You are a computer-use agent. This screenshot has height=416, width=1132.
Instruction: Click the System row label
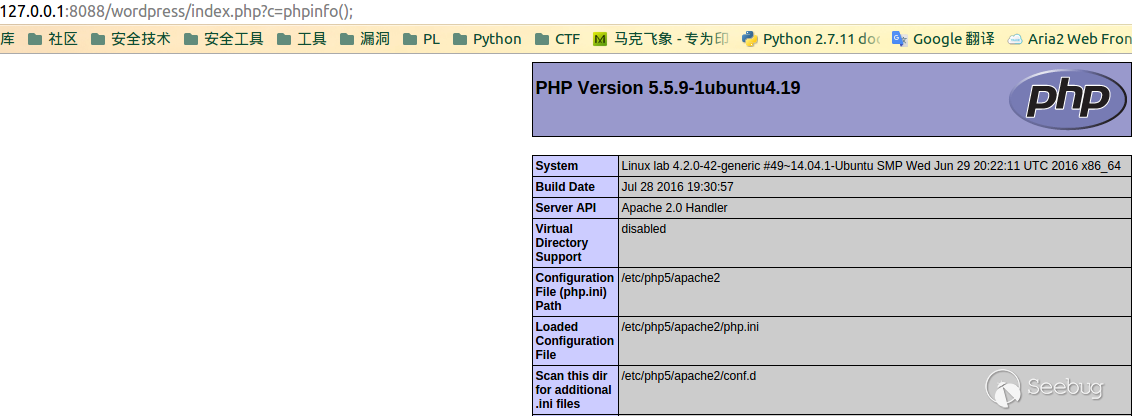tap(557, 166)
